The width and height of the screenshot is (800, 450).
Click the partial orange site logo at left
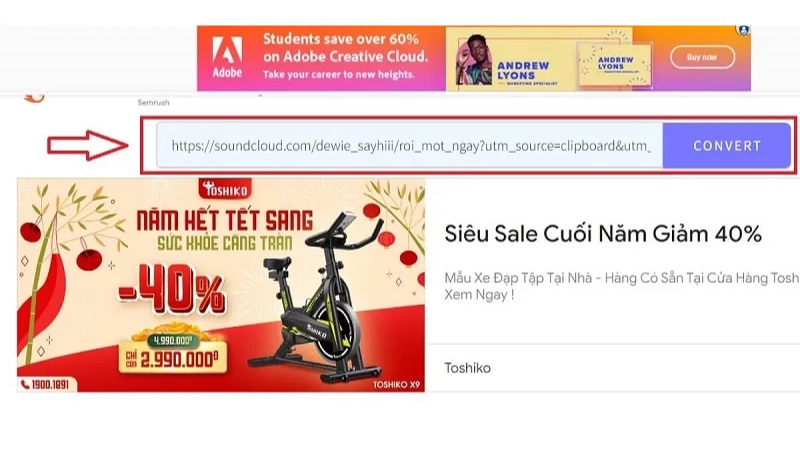tap(34, 98)
